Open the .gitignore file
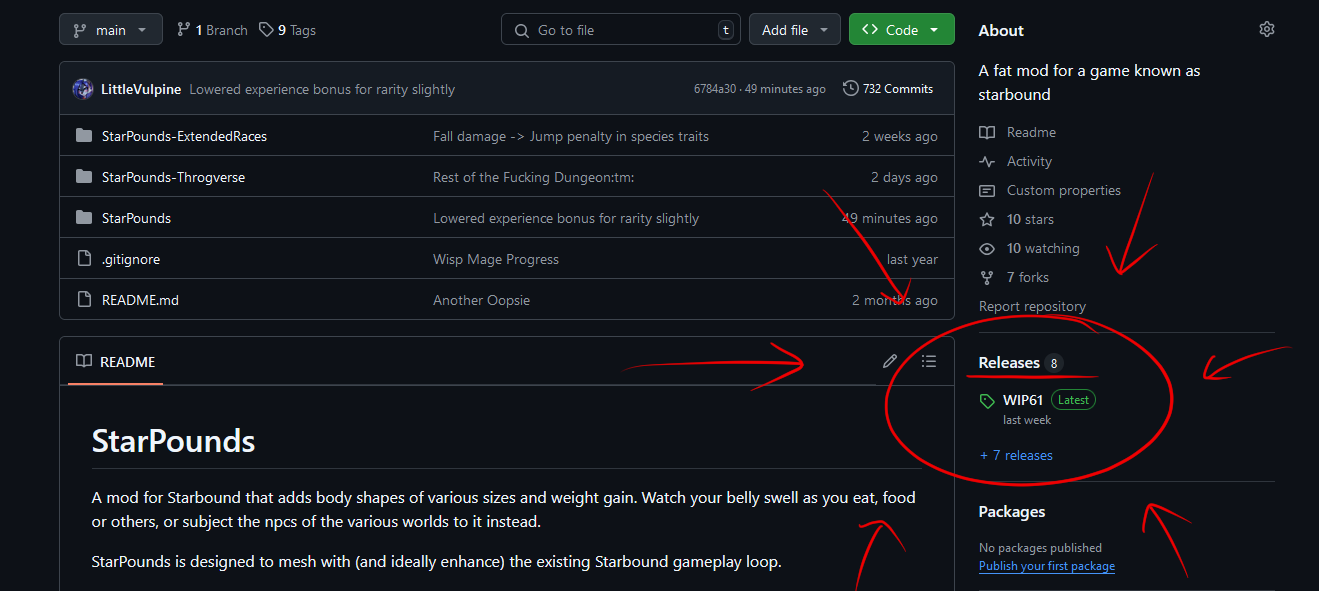This screenshot has width=1319, height=591. click(131, 259)
